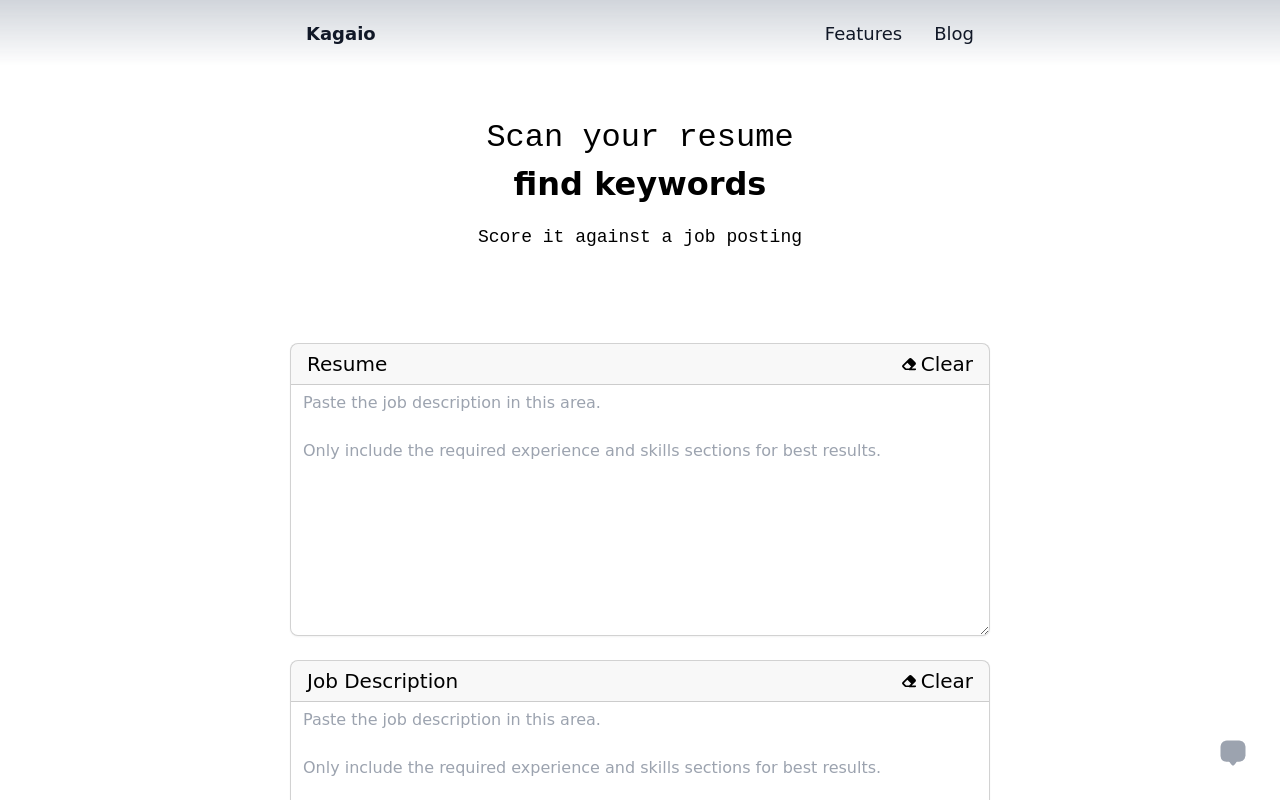The height and width of the screenshot is (800, 1280).
Task: Click the "Paste the job description" placeholder in the Job Description box
Action: click(x=452, y=719)
